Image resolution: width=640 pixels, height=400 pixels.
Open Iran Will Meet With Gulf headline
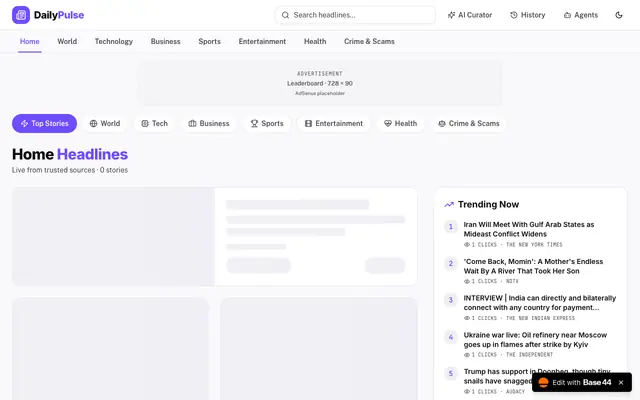[x=529, y=229]
